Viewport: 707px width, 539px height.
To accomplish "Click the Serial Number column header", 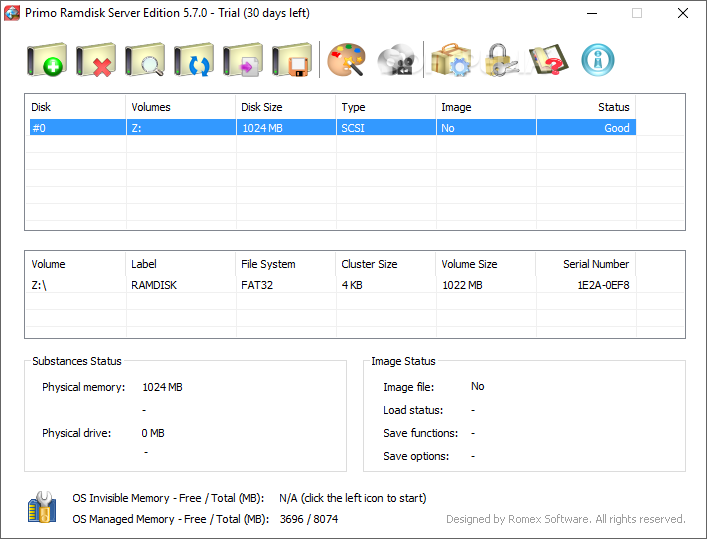I will click(586, 264).
